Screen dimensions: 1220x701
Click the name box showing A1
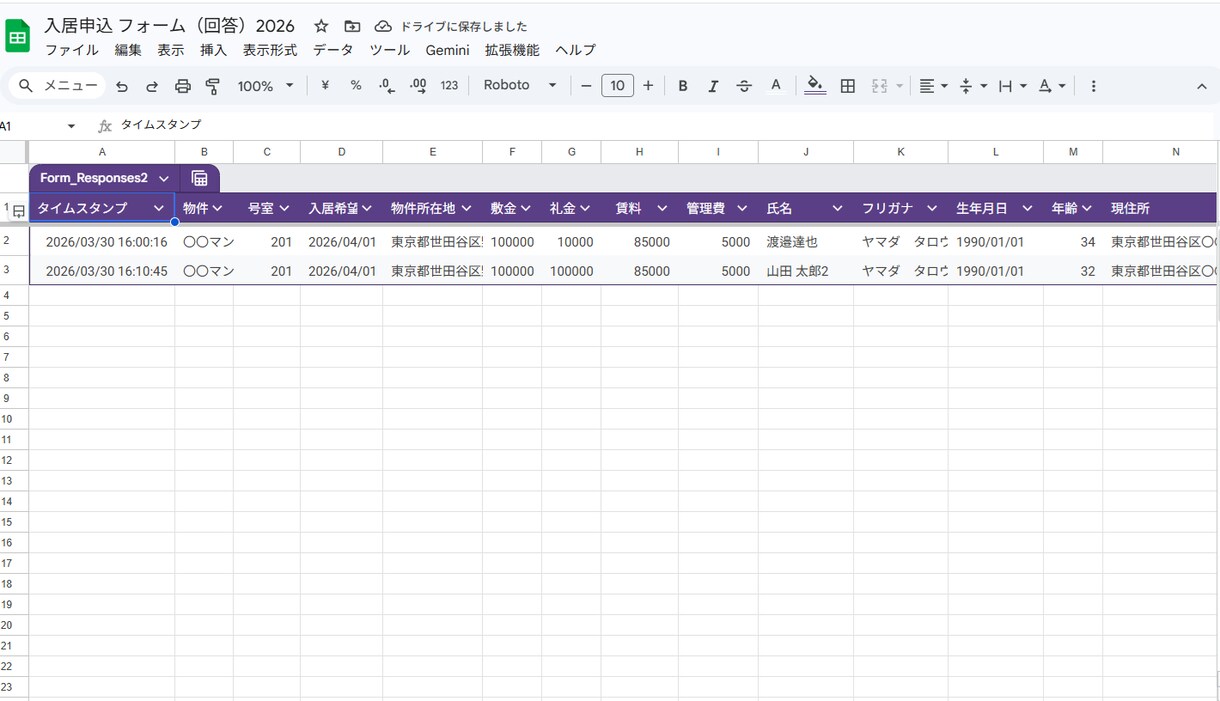[x=36, y=126]
